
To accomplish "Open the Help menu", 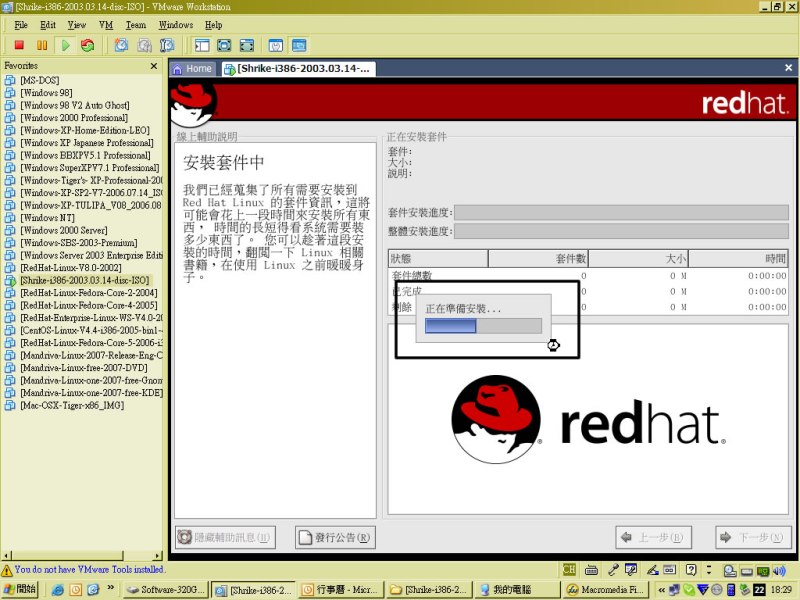I will [213, 24].
